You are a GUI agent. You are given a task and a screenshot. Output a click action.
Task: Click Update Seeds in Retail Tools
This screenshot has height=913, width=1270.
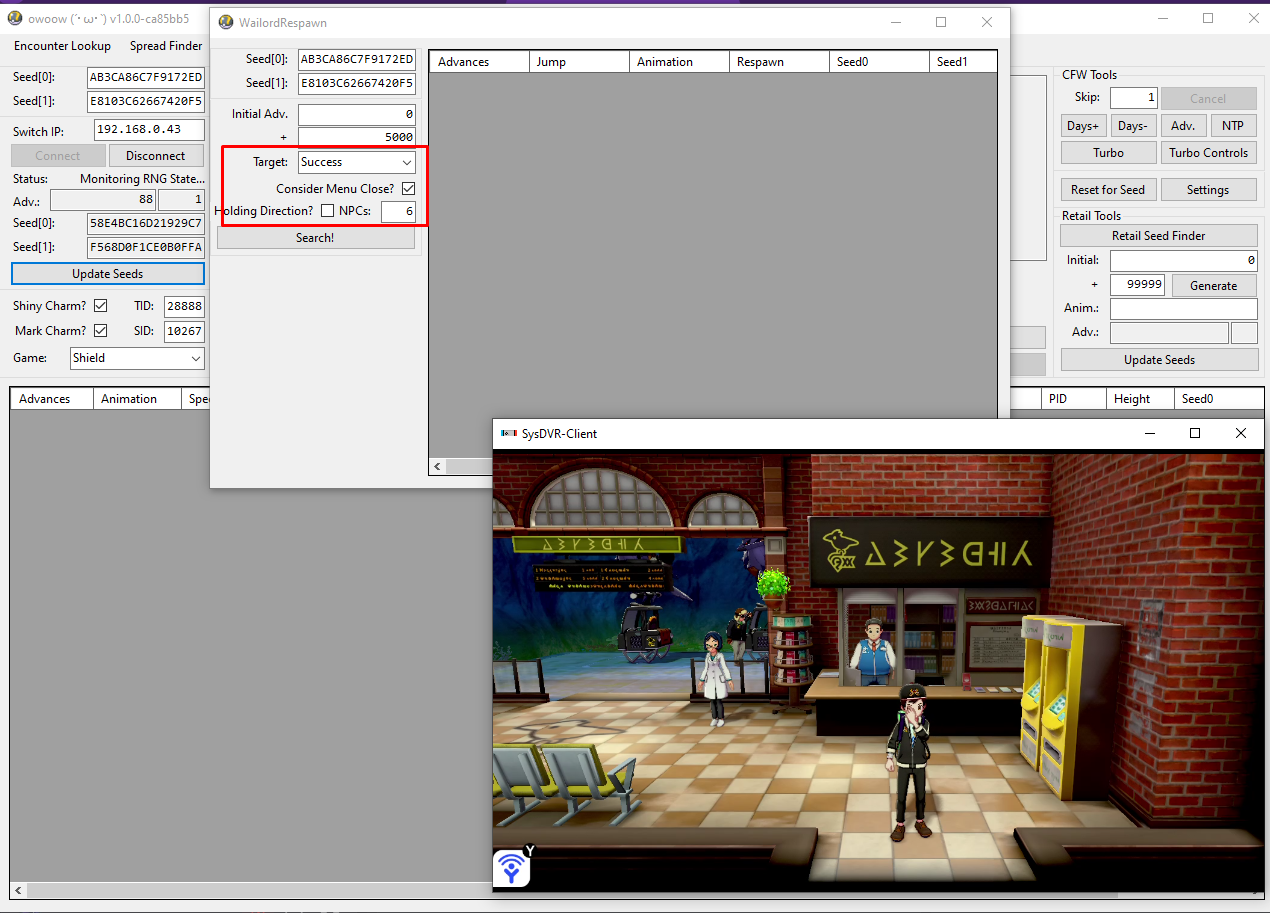coord(1159,360)
